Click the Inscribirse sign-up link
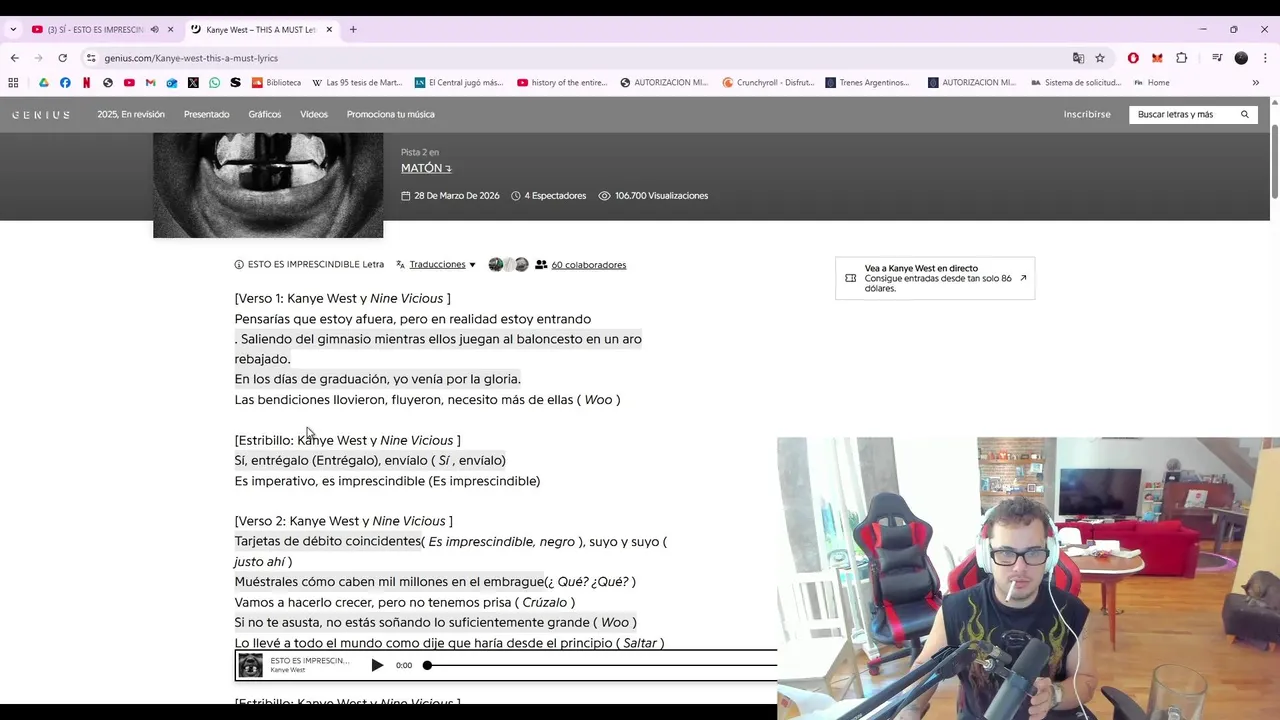This screenshot has width=1280, height=720. [x=1087, y=114]
